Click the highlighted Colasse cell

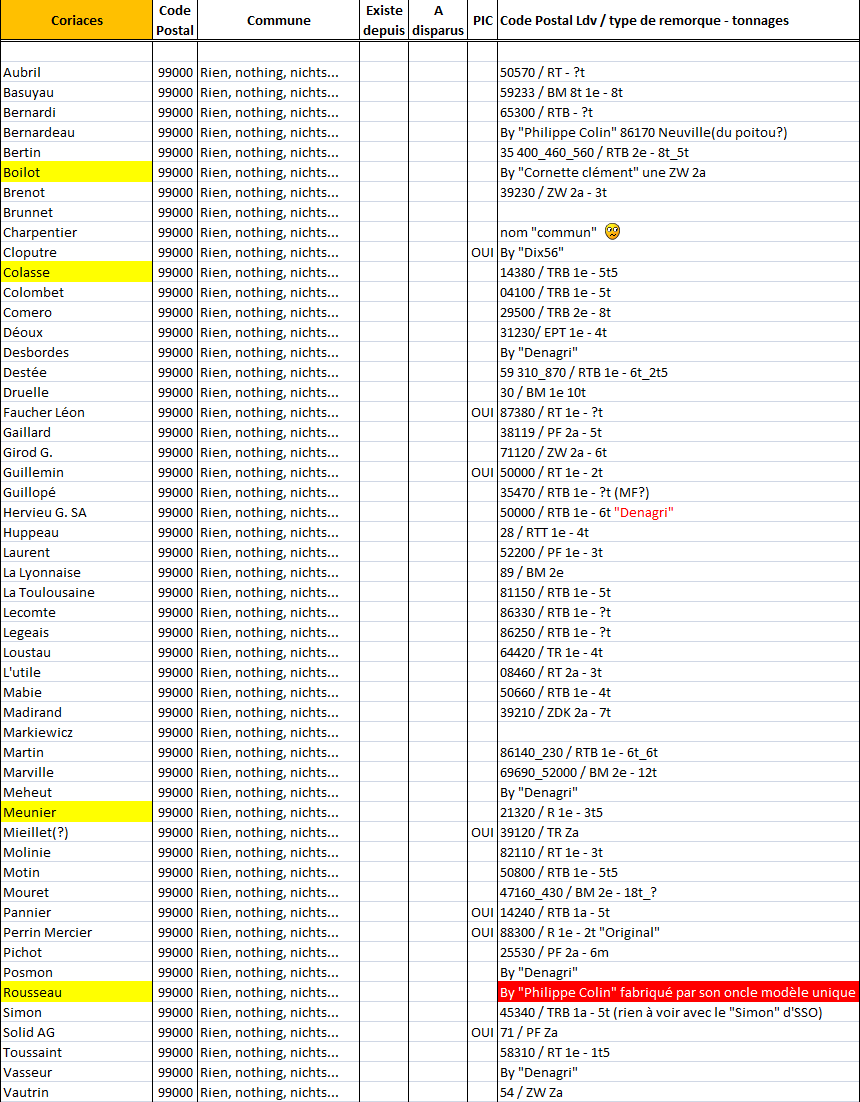77,272
